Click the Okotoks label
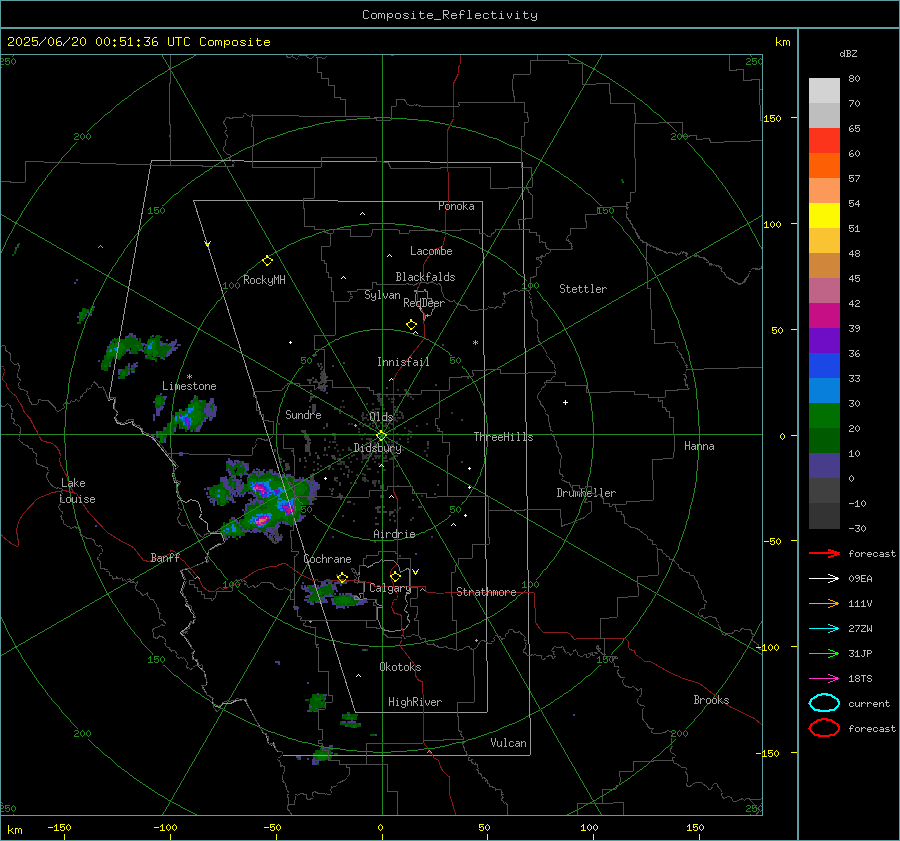 click(x=400, y=667)
